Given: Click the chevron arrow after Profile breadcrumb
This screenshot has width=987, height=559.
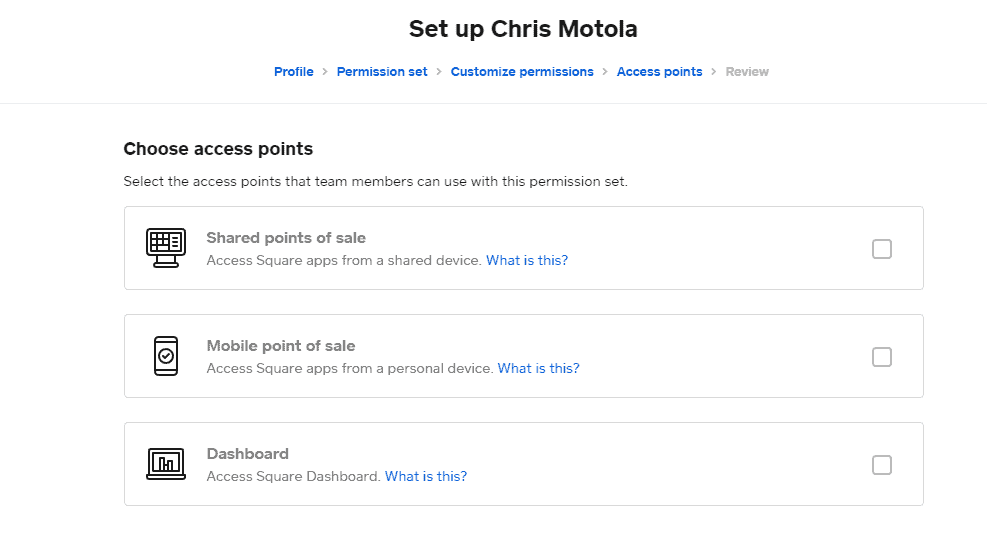Looking at the screenshot, I should tap(325, 72).
